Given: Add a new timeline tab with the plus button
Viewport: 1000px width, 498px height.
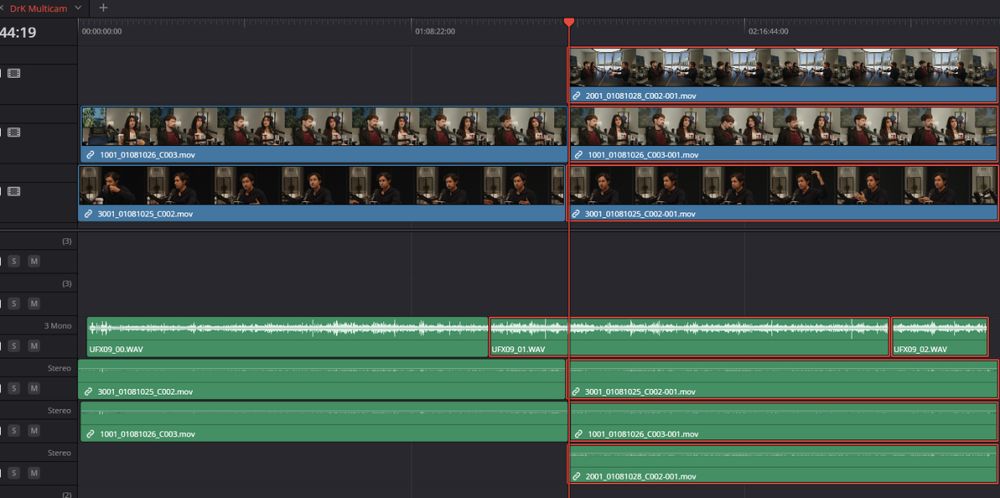Looking at the screenshot, I should [x=103, y=8].
